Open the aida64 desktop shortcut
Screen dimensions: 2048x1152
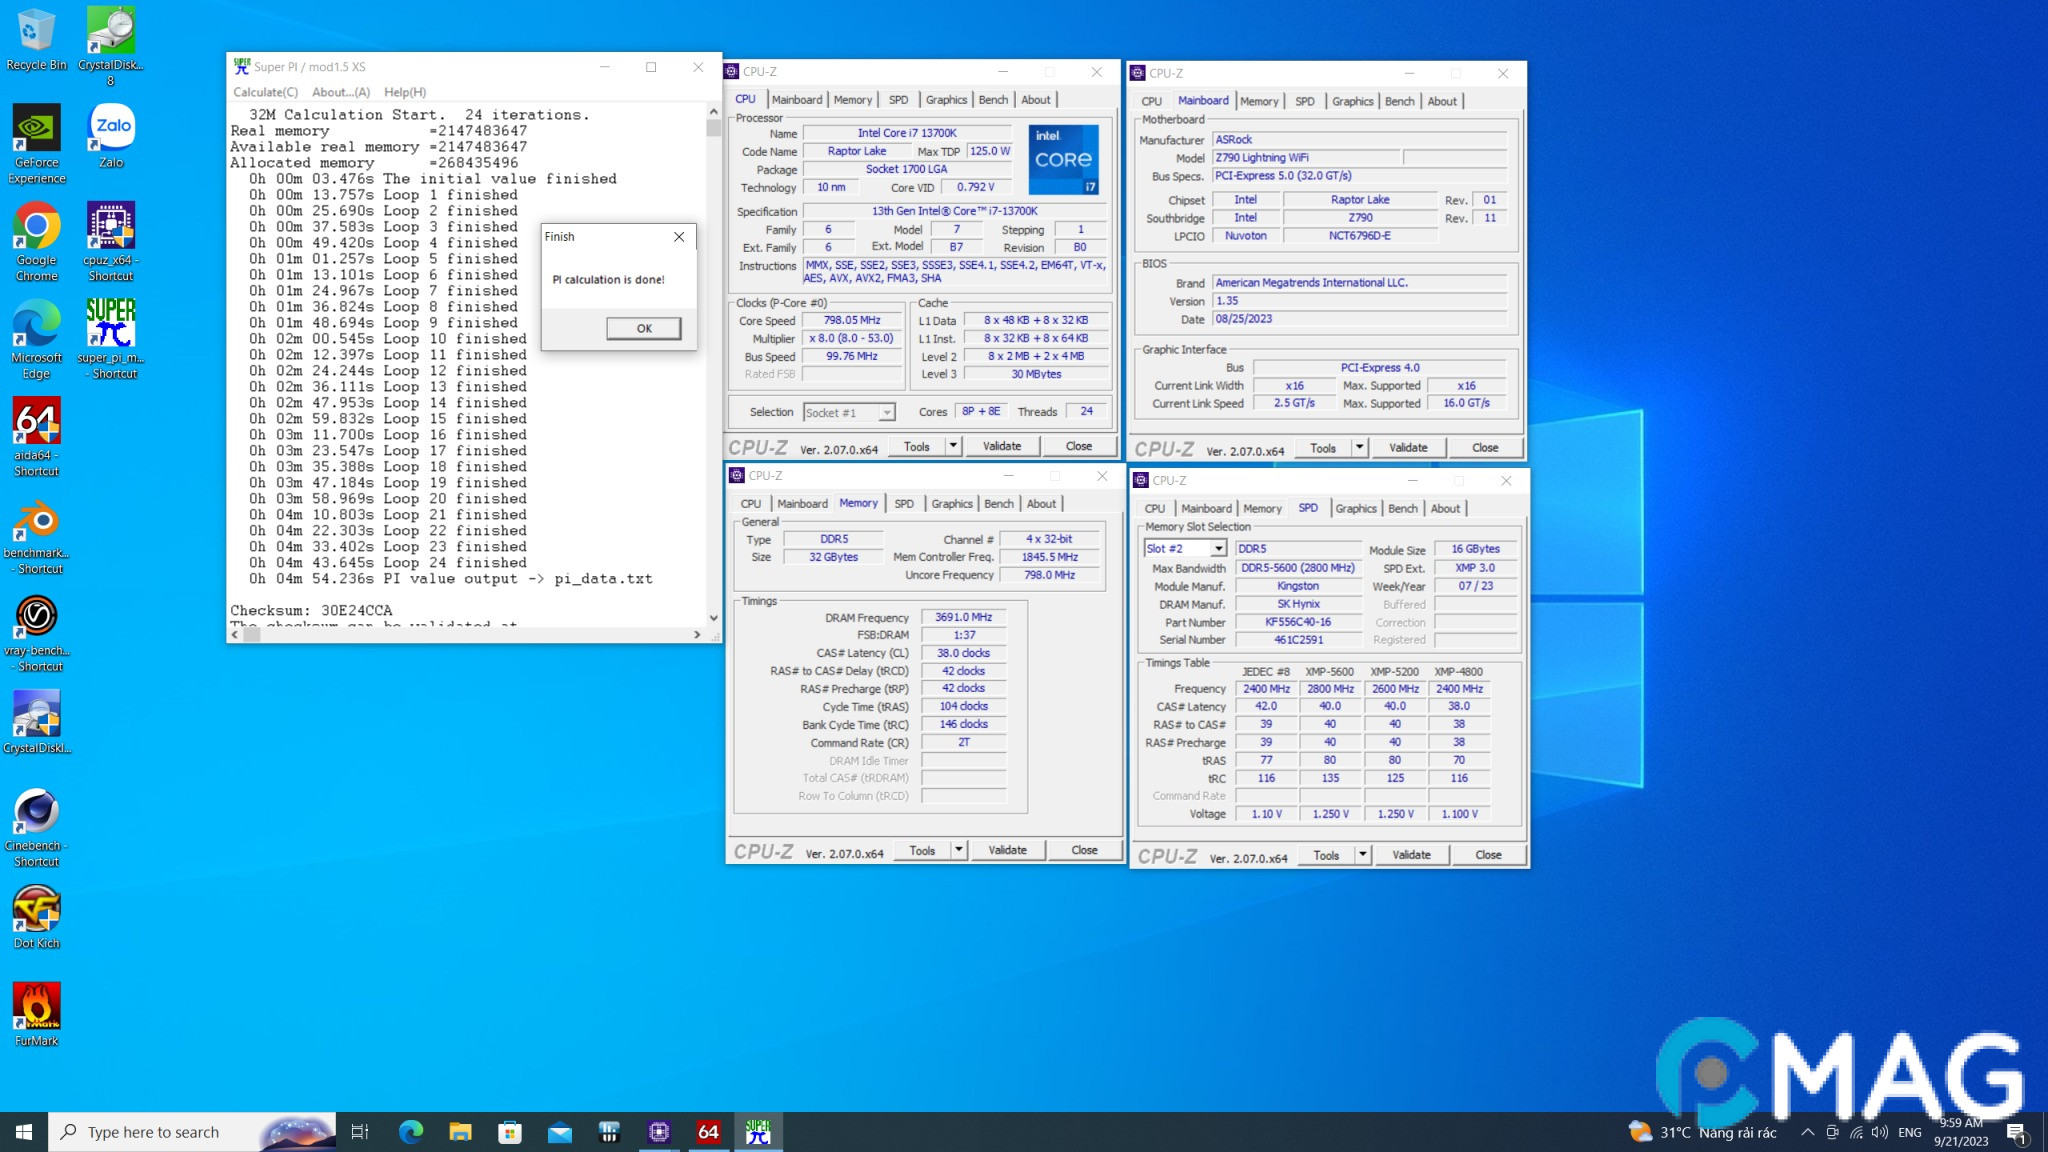click(37, 422)
